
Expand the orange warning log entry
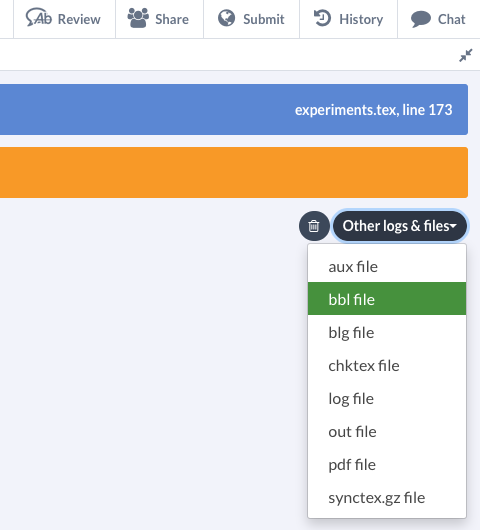[234, 172]
